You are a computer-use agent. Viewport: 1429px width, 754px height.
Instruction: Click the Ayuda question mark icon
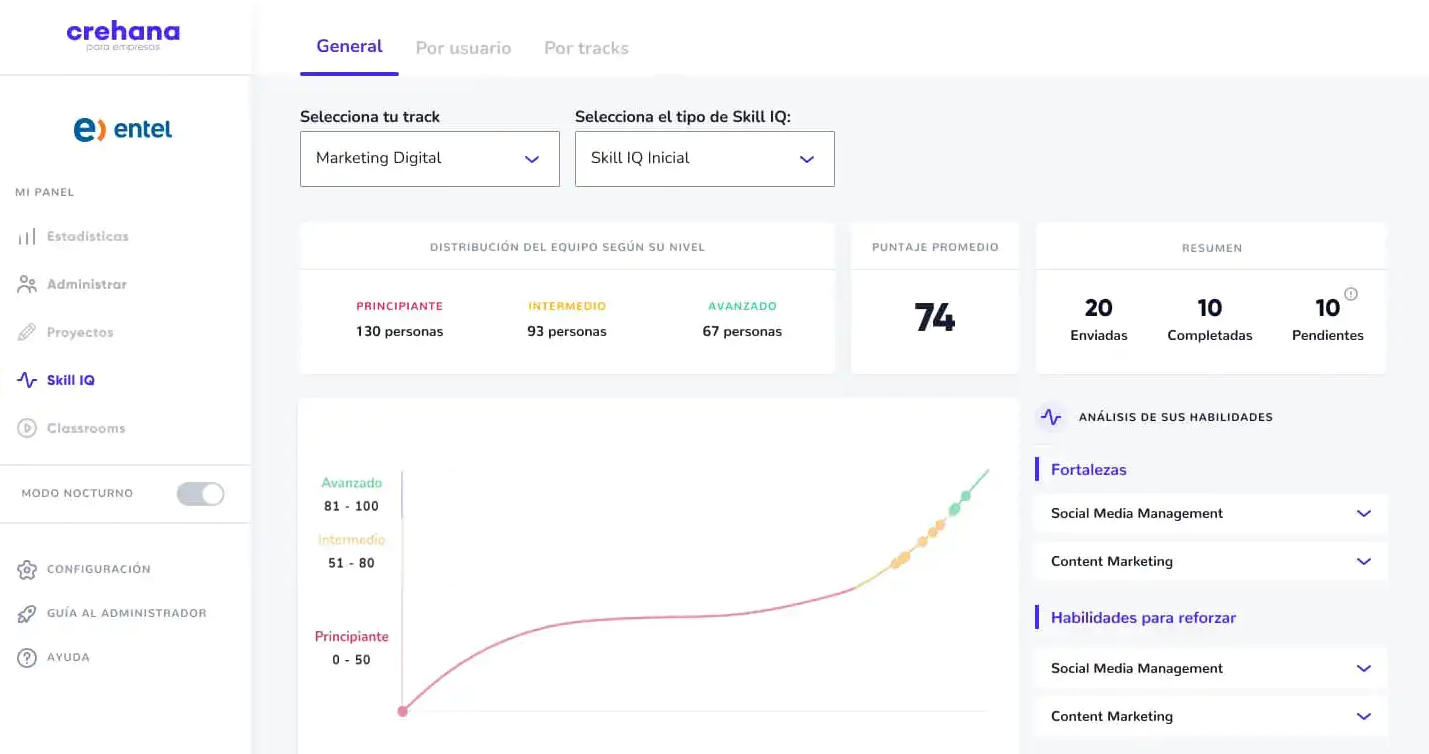click(27, 658)
